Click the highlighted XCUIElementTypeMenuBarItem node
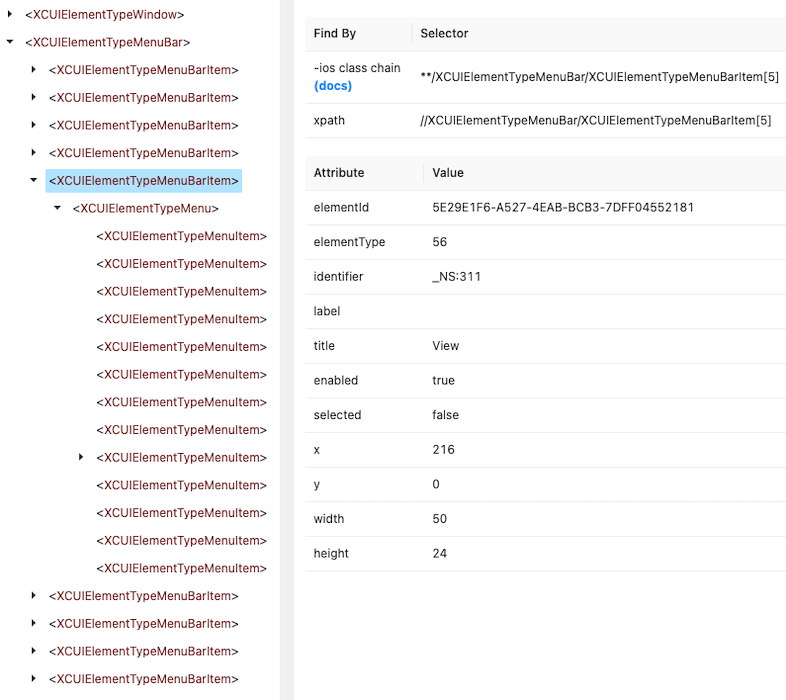The width and height of the screenshot is (786, 700). 144,181
